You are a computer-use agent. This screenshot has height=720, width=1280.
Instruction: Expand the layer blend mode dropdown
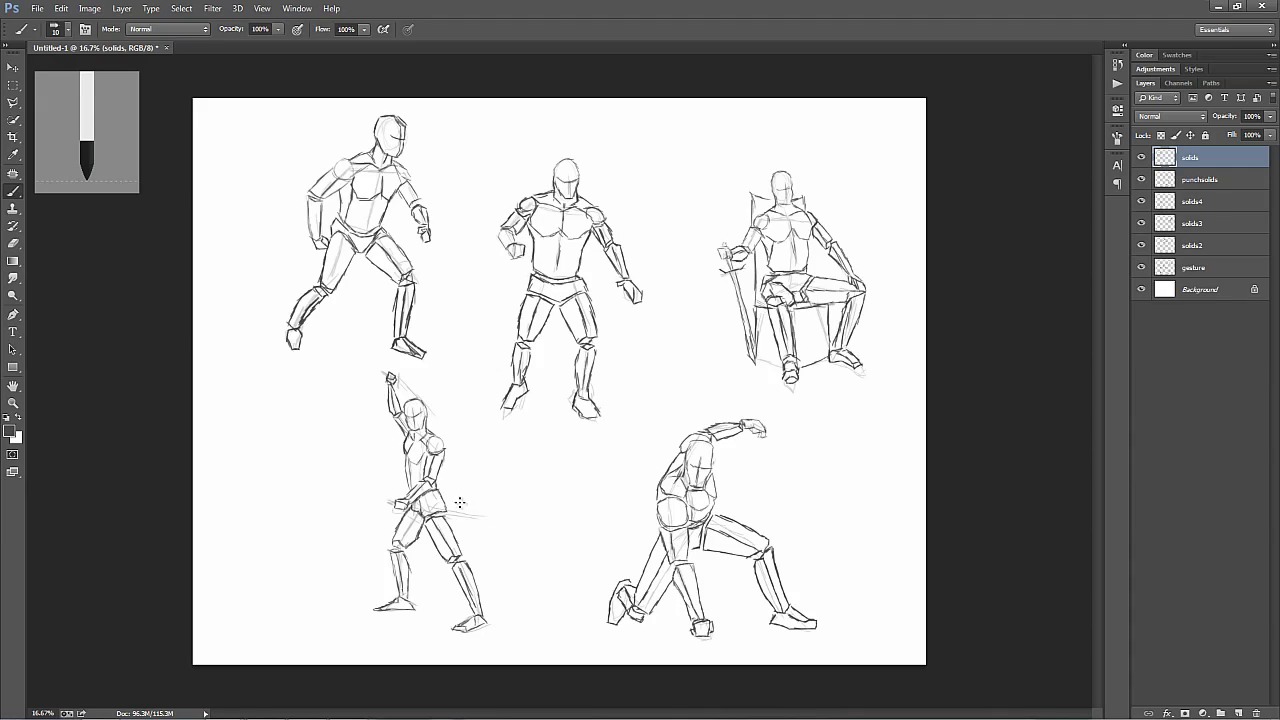coord(1171,117)
